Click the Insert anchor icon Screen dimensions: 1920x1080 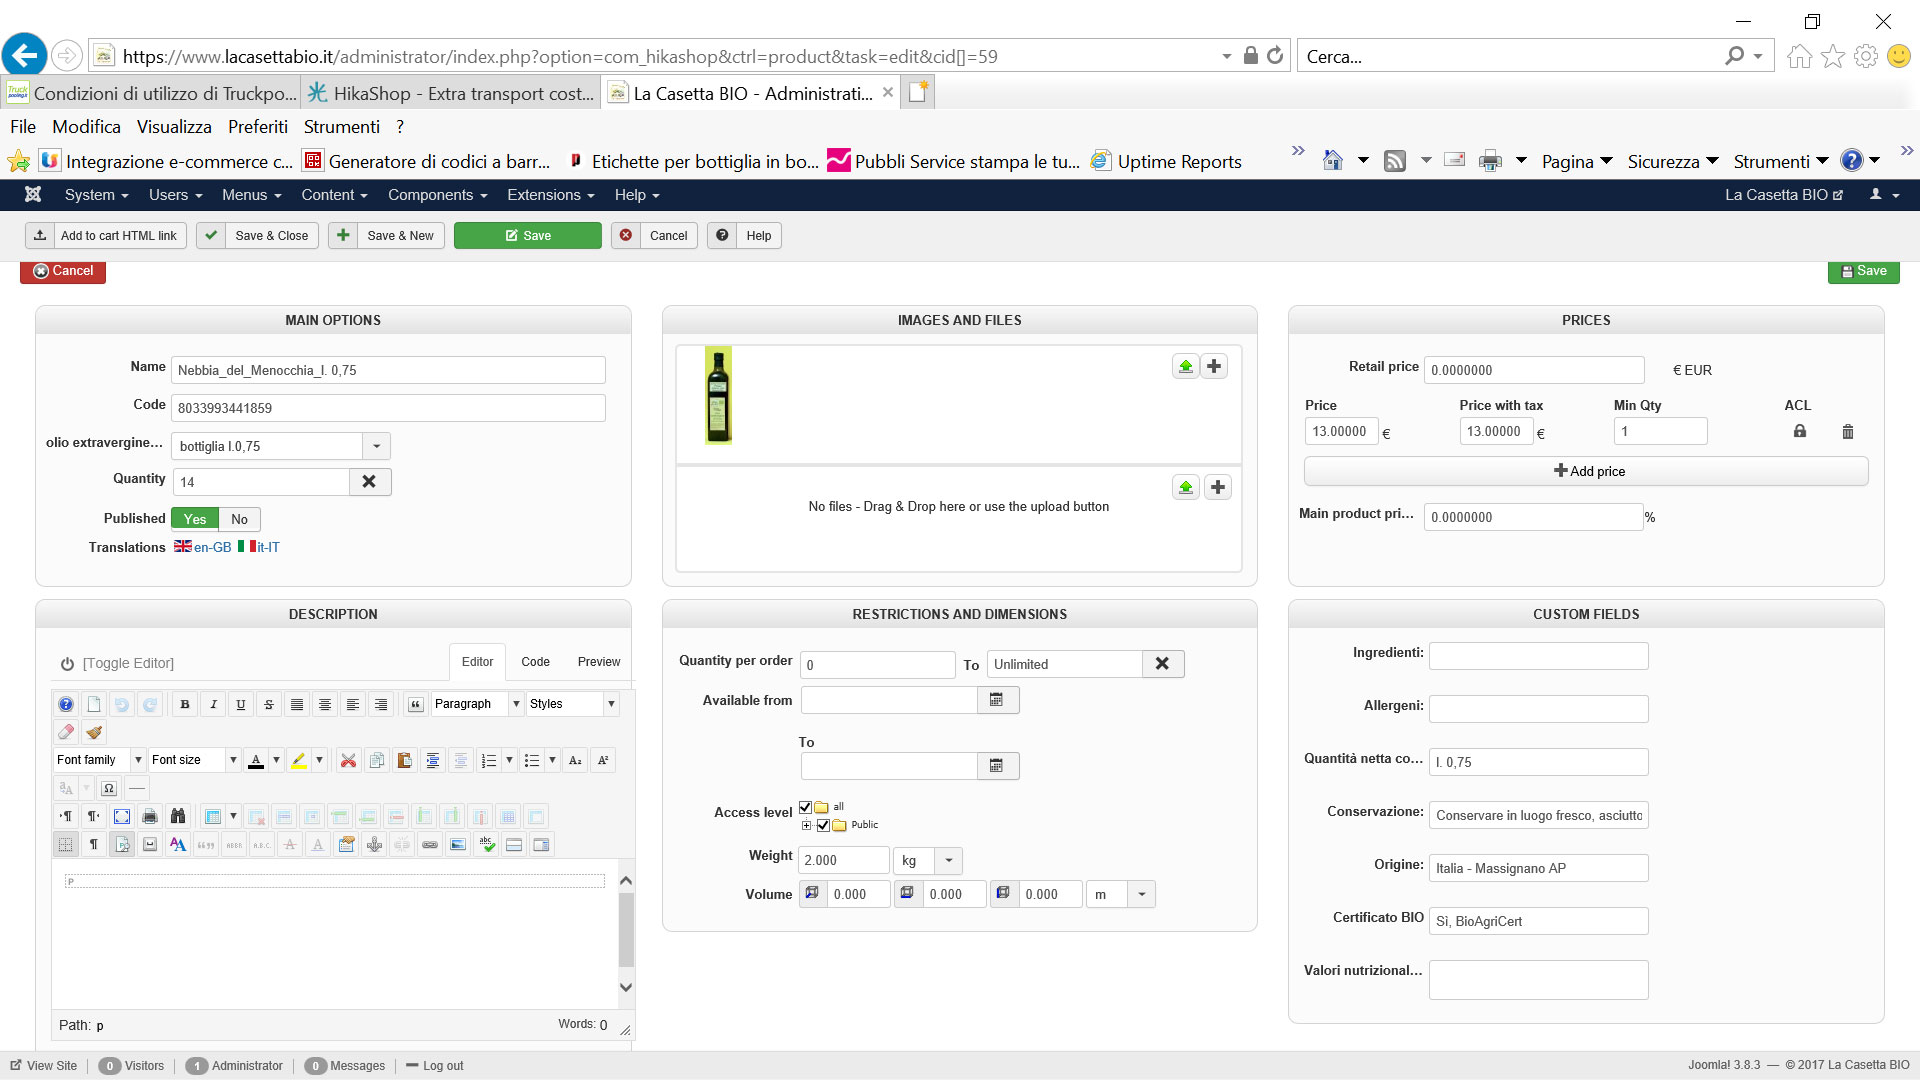pyautogui.click(x=374, y=845)
